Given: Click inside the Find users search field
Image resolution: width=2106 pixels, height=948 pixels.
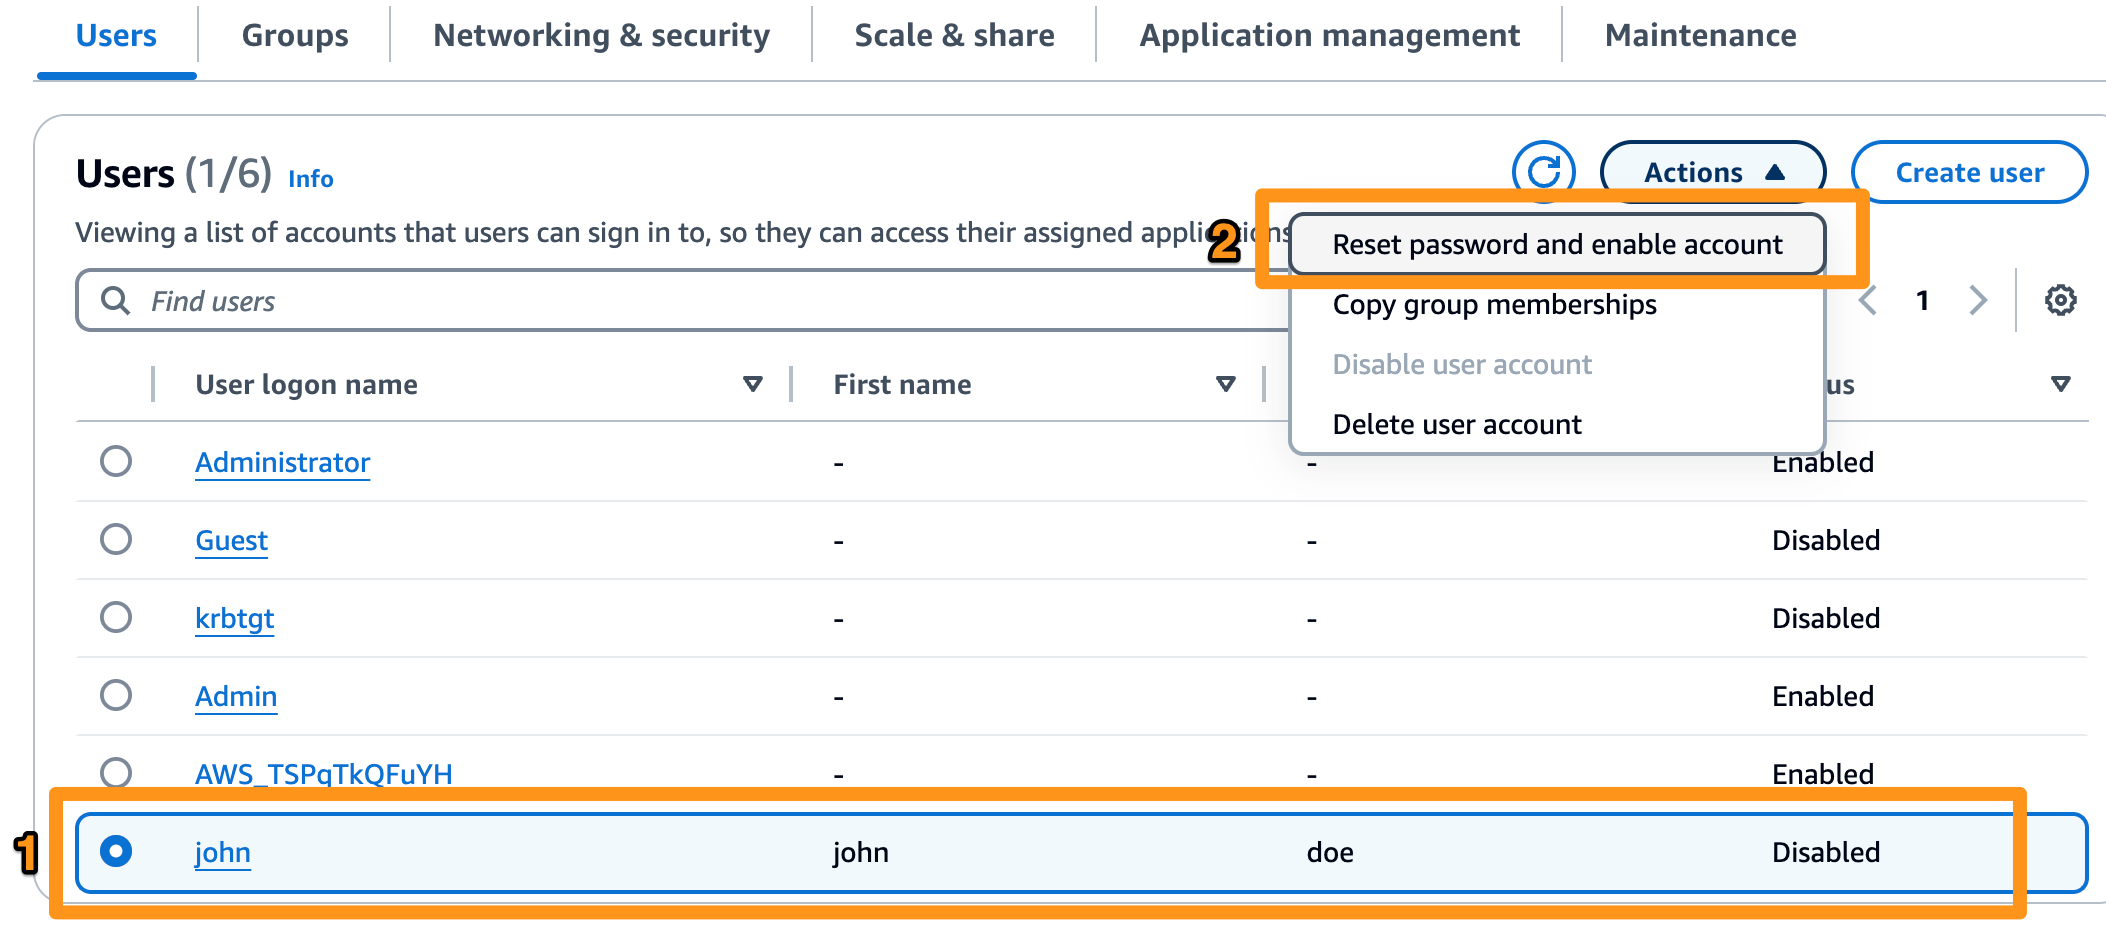Looking at the screenshot, I should click(x=400, y=300).
